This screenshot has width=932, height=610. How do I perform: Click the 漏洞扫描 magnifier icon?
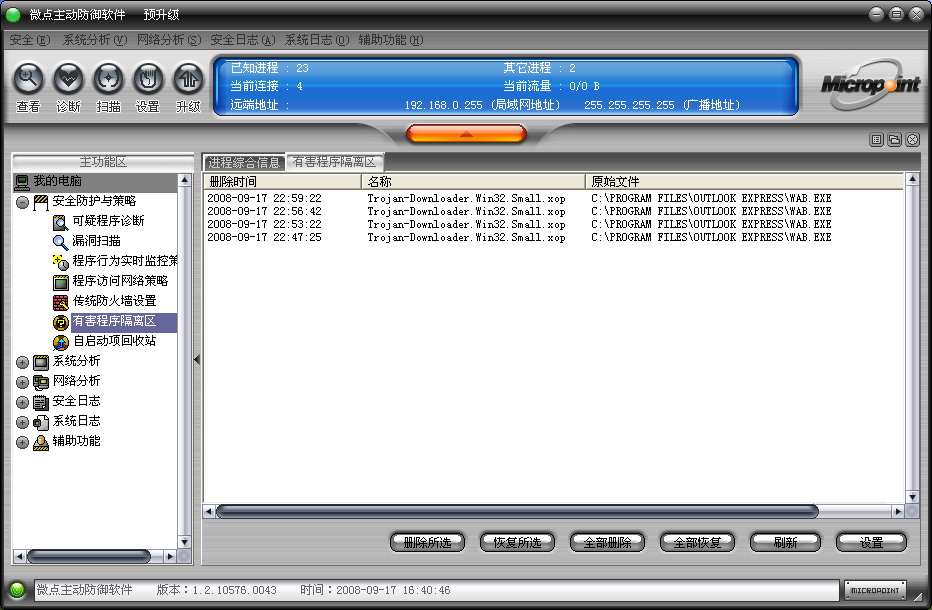(x=61, y=242)
